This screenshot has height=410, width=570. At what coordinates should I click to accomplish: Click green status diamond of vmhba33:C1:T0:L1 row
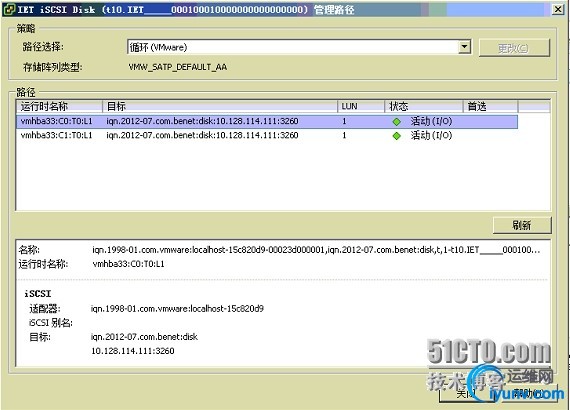coord(397,136)
